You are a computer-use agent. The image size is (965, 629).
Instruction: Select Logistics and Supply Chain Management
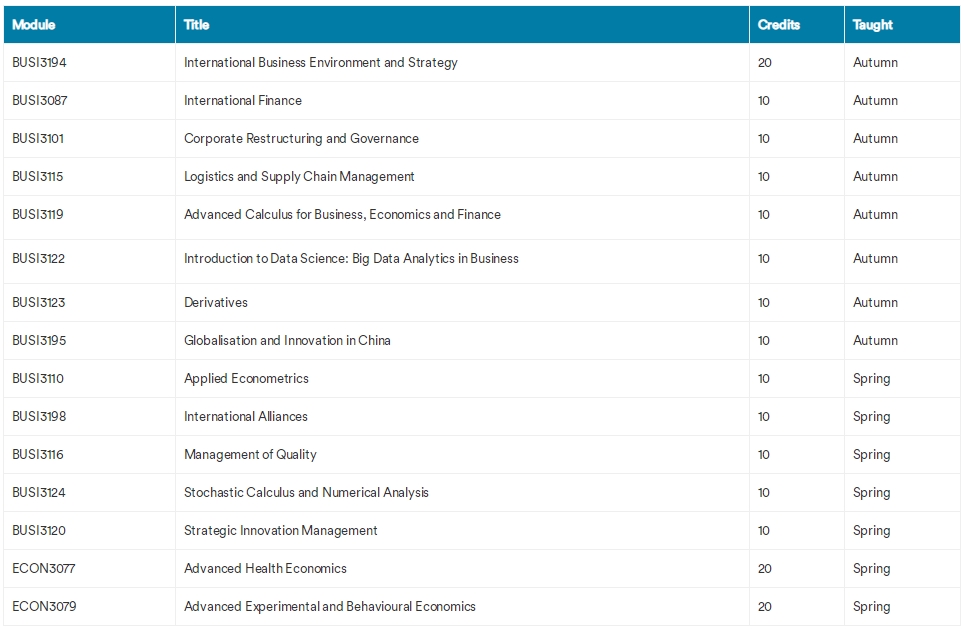[299, 177]
